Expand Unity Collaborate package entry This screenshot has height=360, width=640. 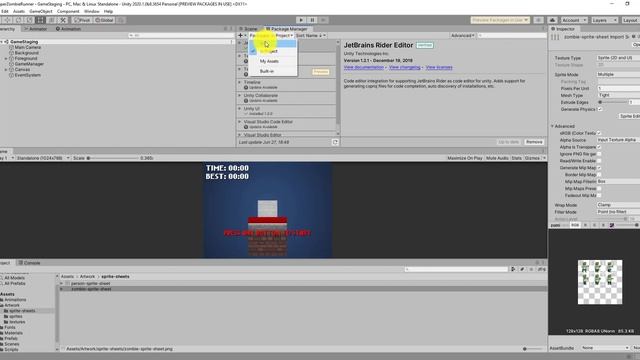coord(240,95)
